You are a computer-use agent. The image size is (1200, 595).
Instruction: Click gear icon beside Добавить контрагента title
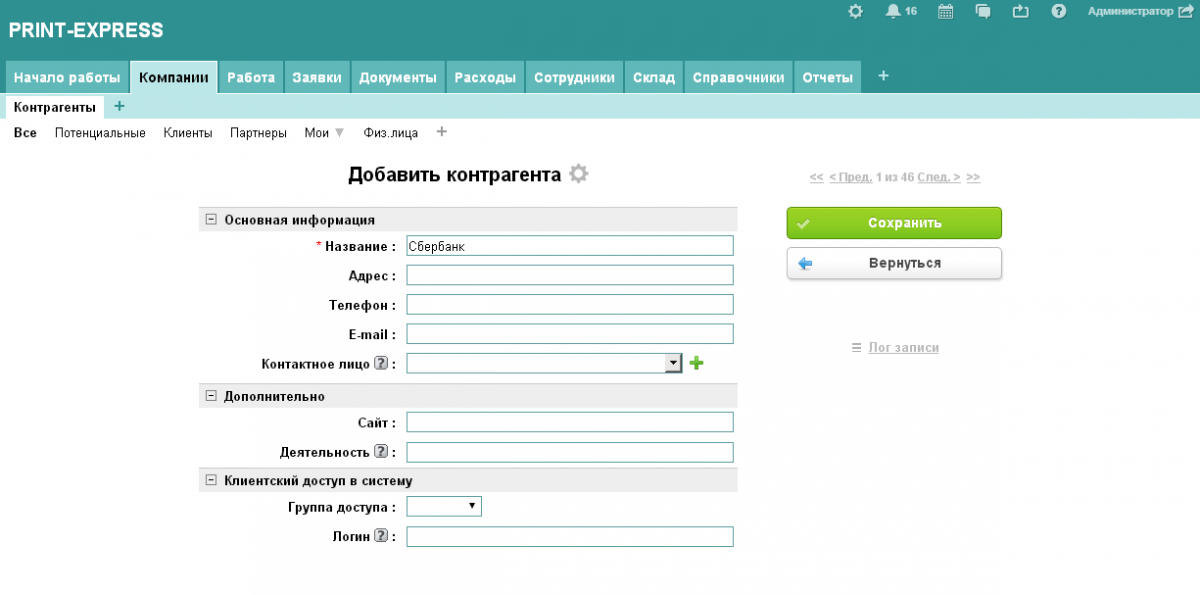tap(578, 174)
